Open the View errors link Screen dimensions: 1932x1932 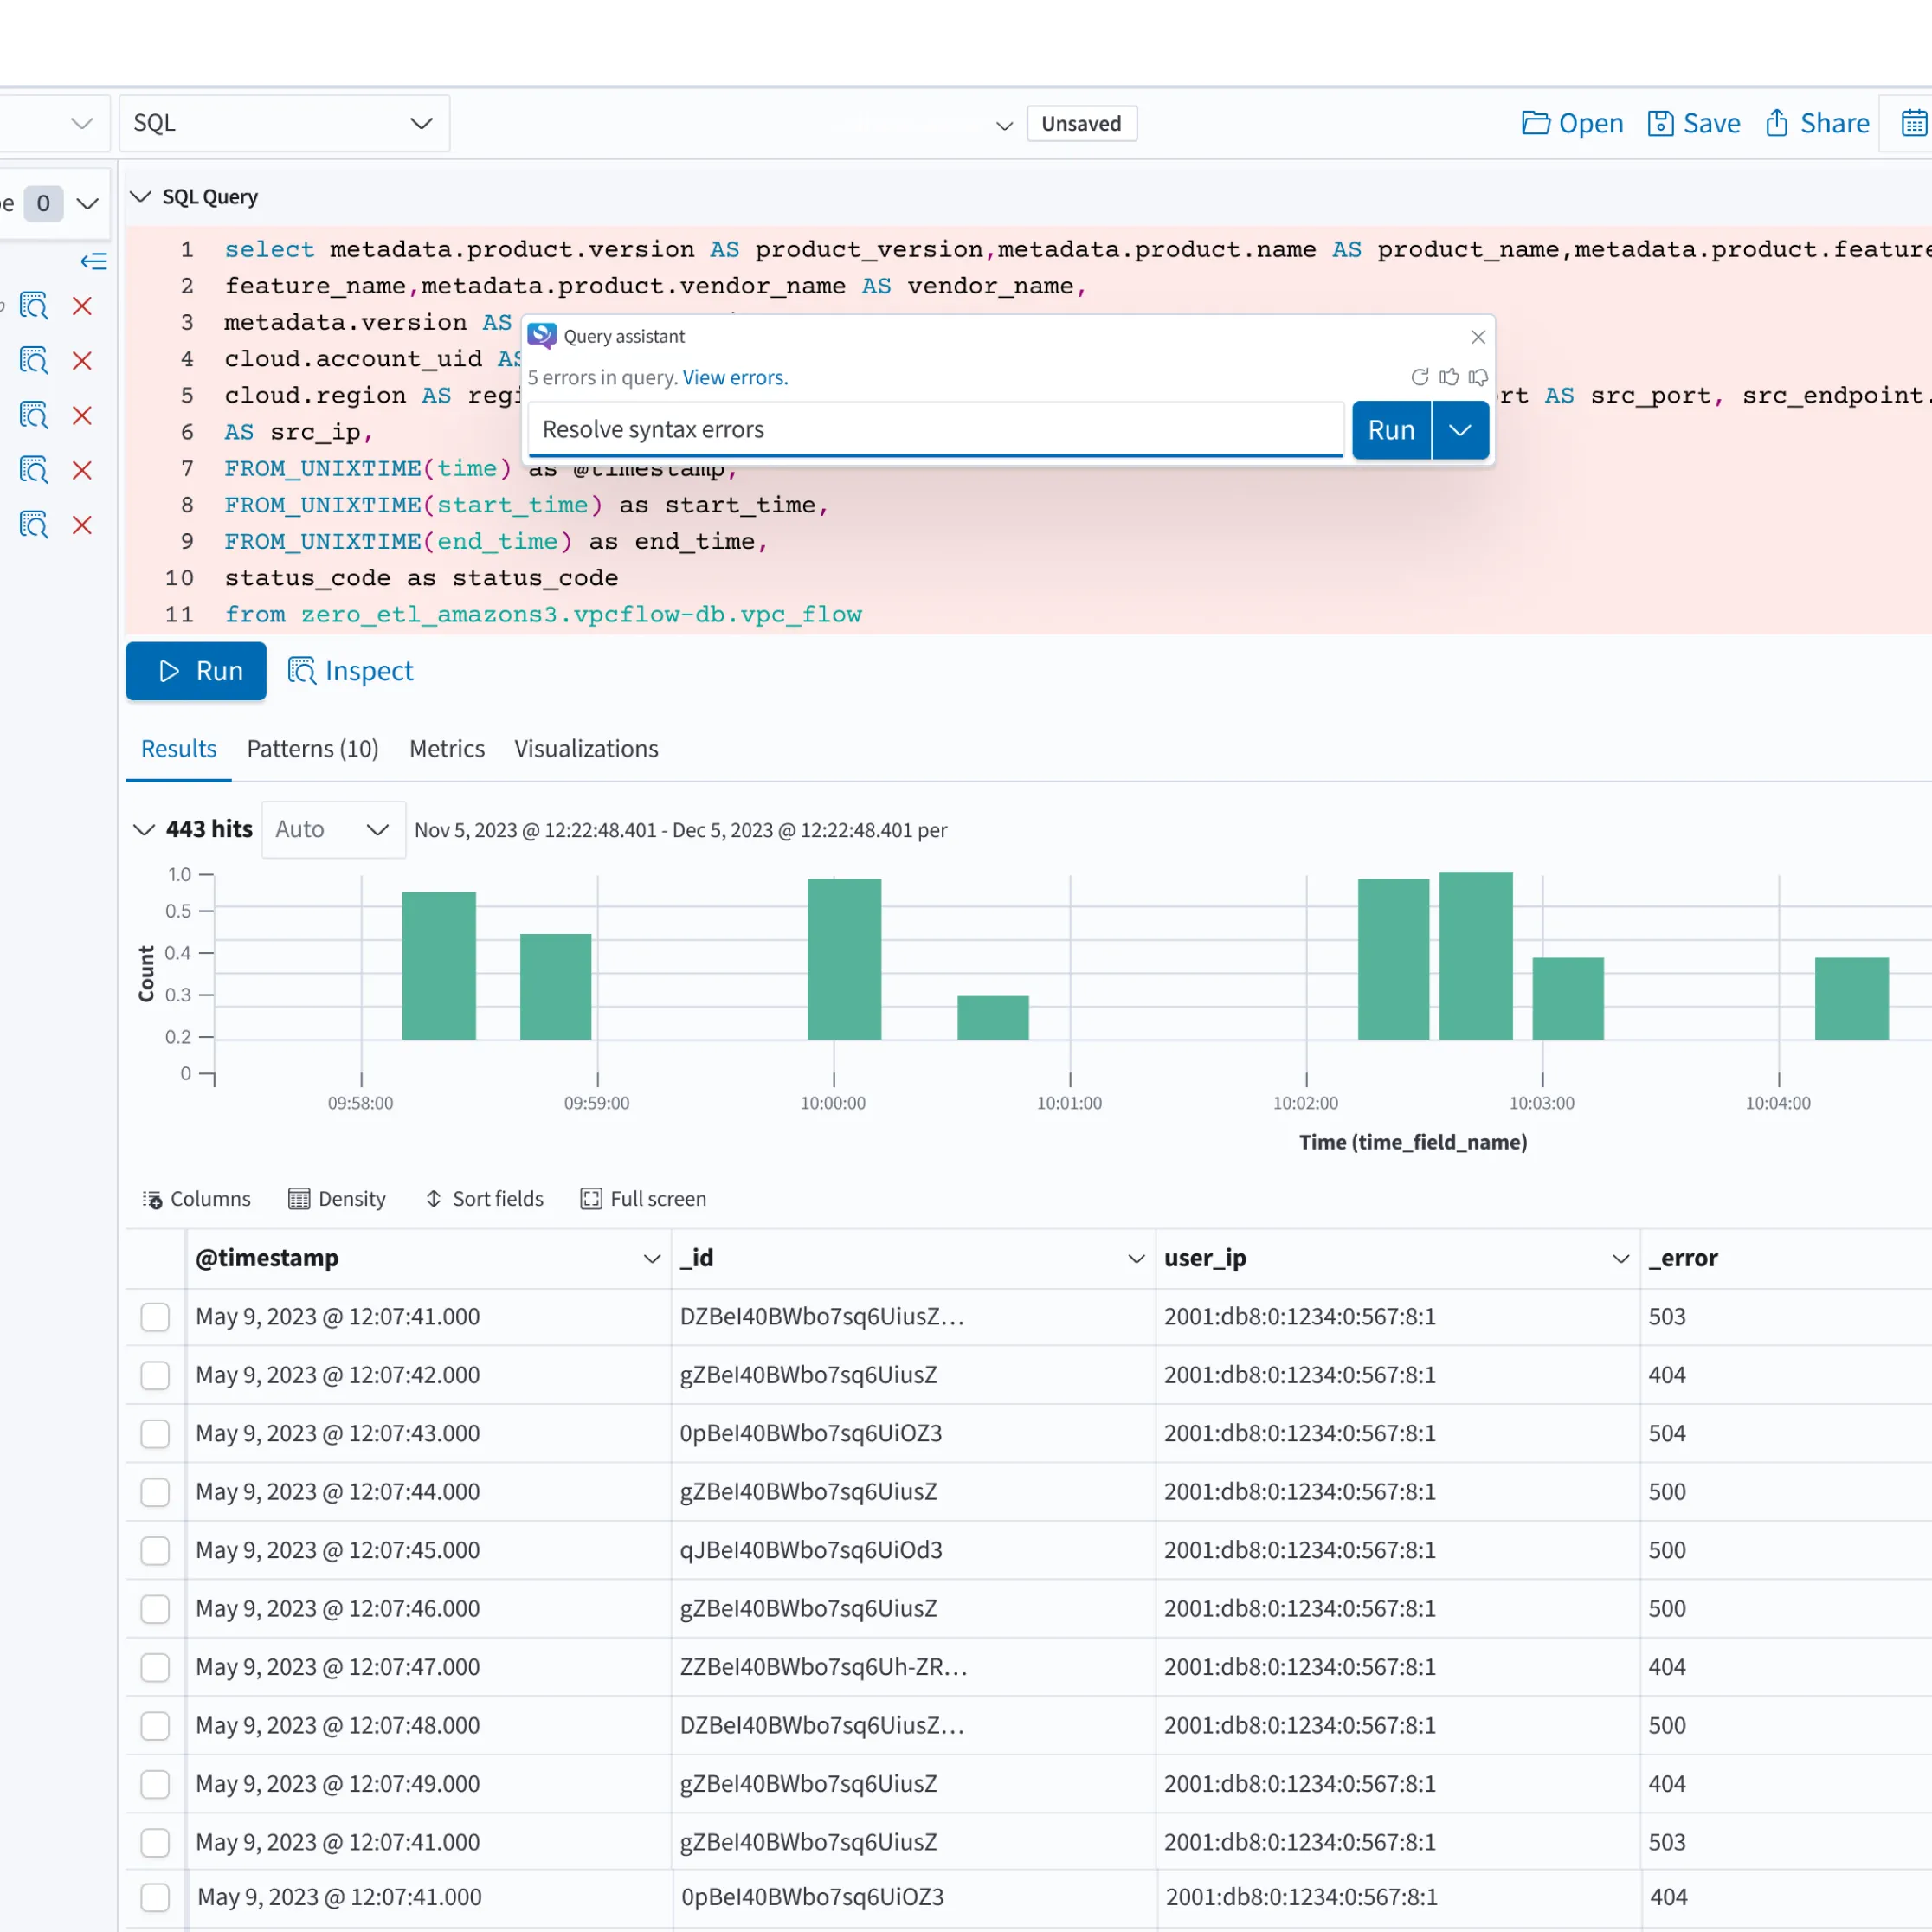pos(735,377)
